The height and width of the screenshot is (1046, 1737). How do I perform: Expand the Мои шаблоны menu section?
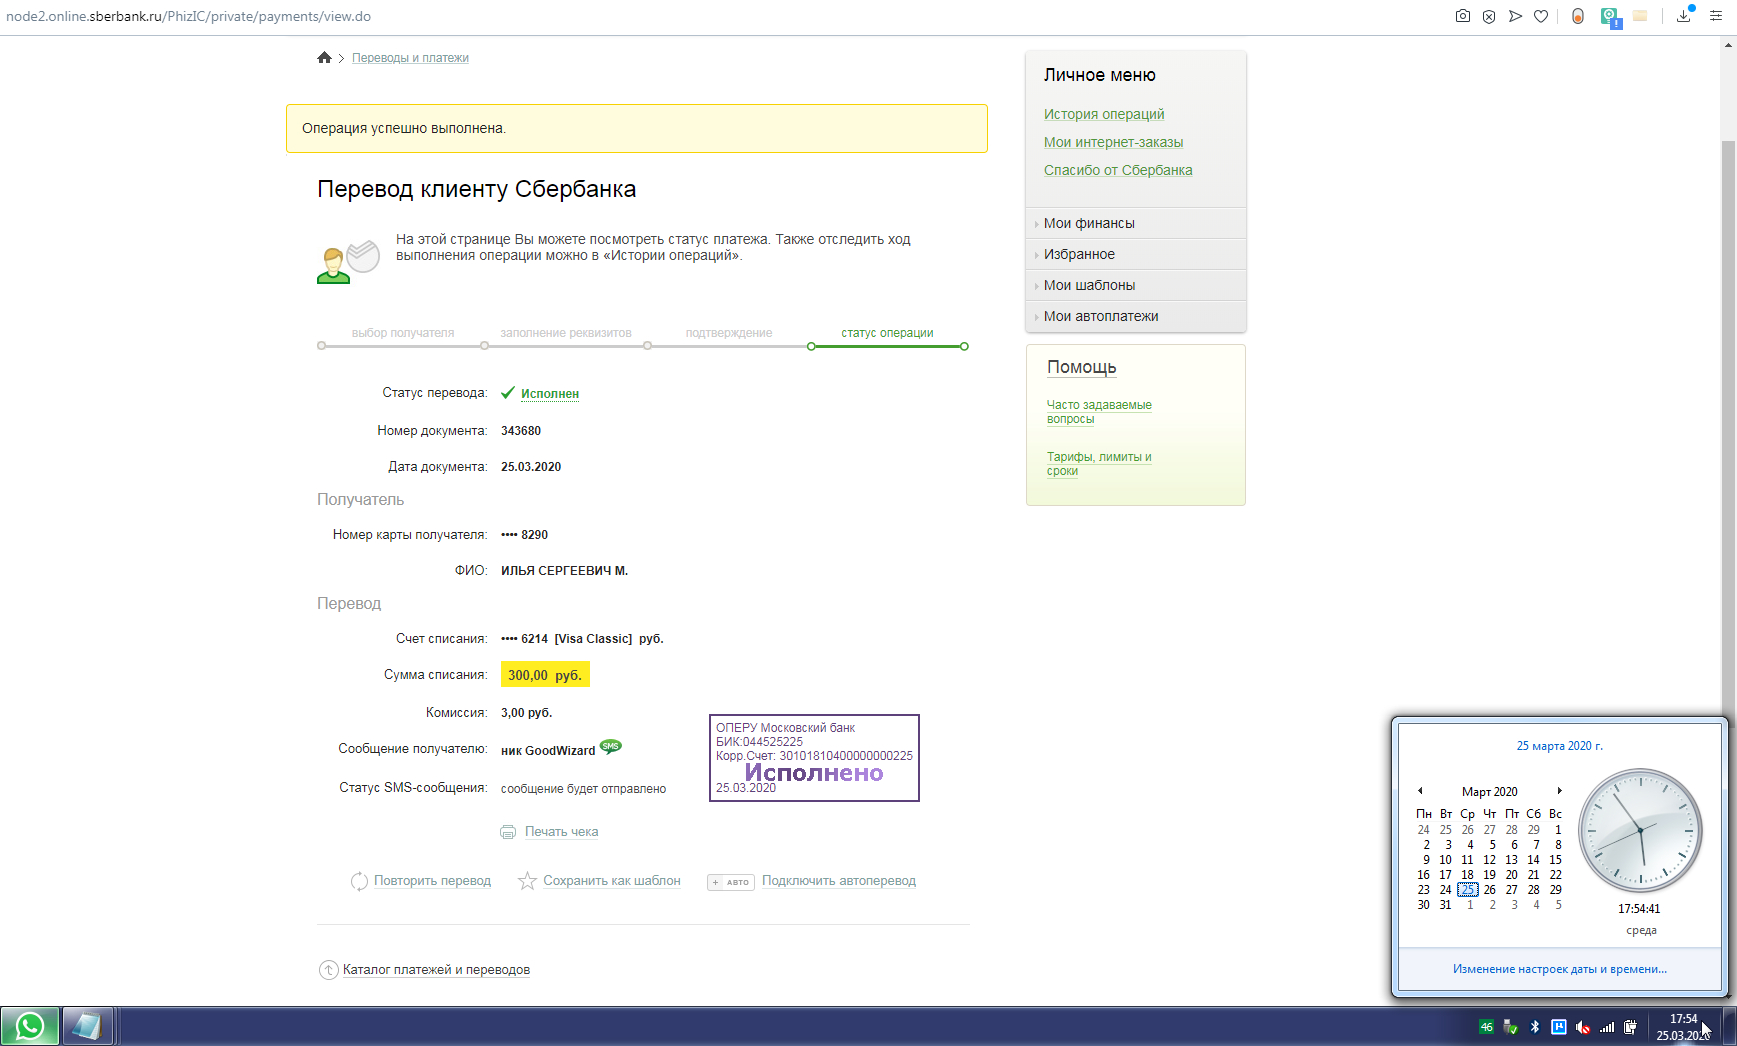pos(1136,285)
